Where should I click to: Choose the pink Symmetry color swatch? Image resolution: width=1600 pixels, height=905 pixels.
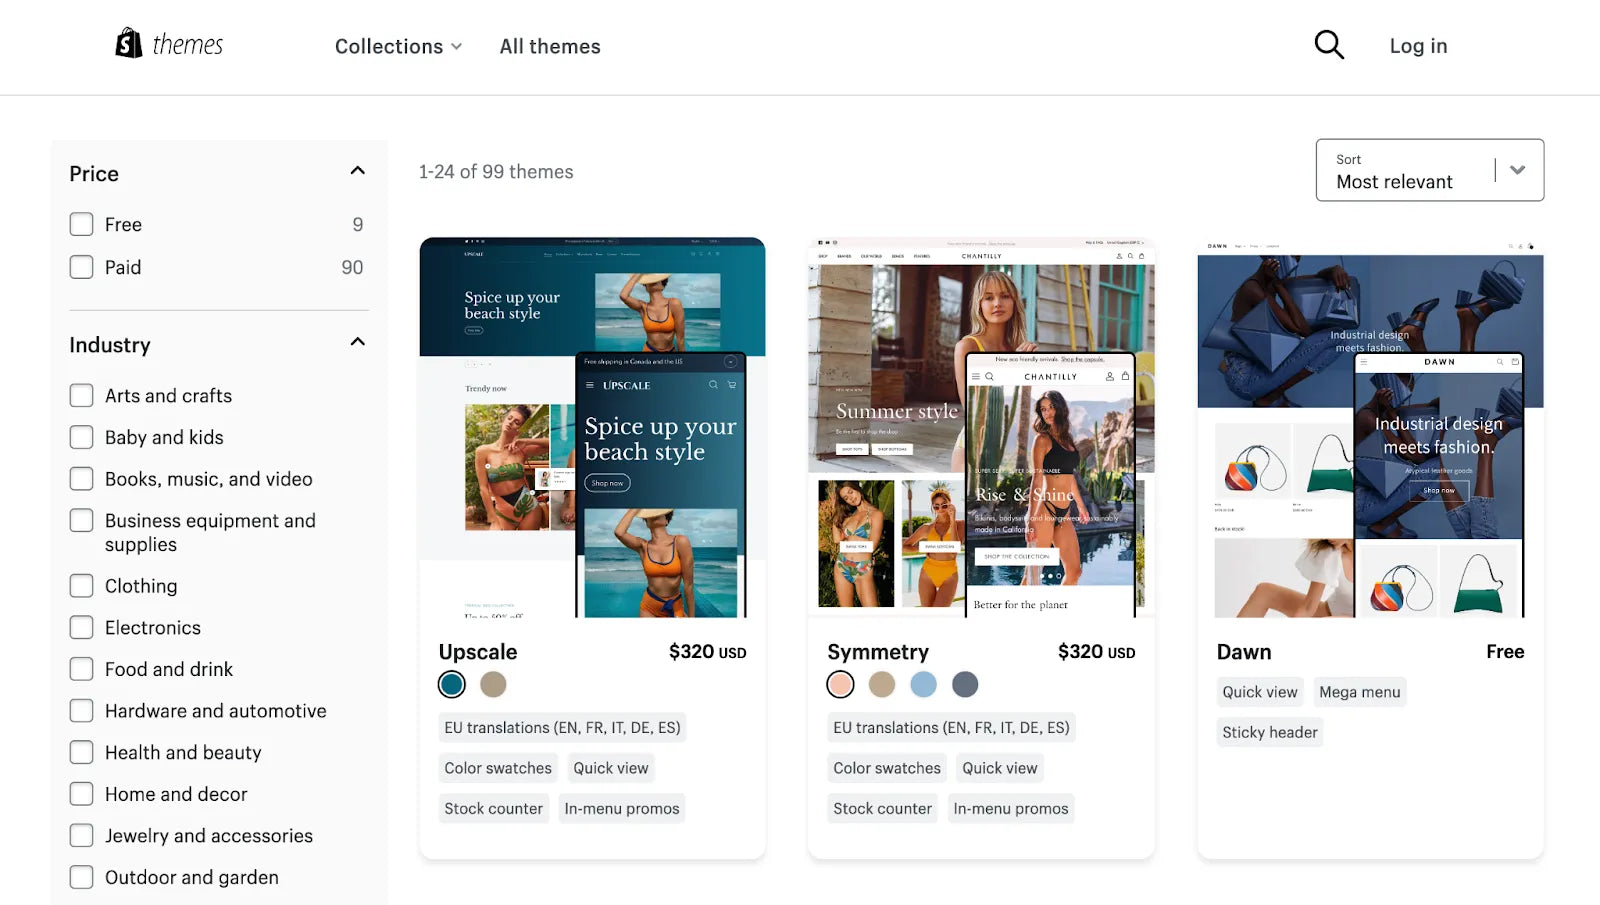click(x=840, y=684)
